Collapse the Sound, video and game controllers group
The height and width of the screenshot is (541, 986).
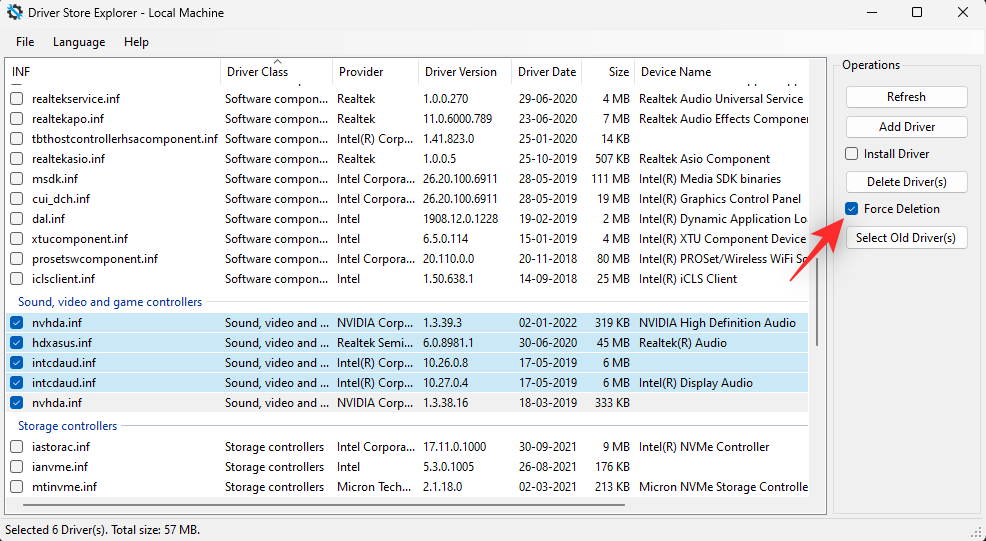pyautogui.click(x=110, y=302)
